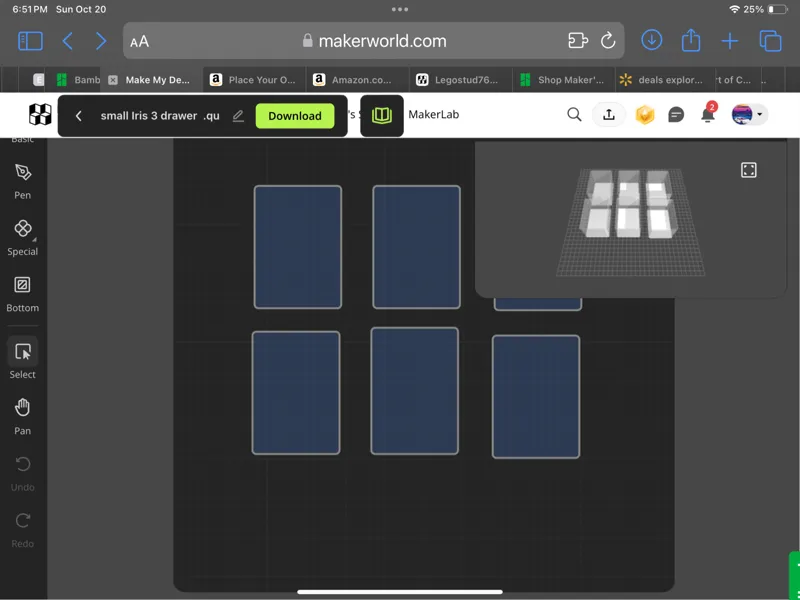800x600 pixels.
Task: Go back with the project title chevron
Action: [x=79, y=116]
